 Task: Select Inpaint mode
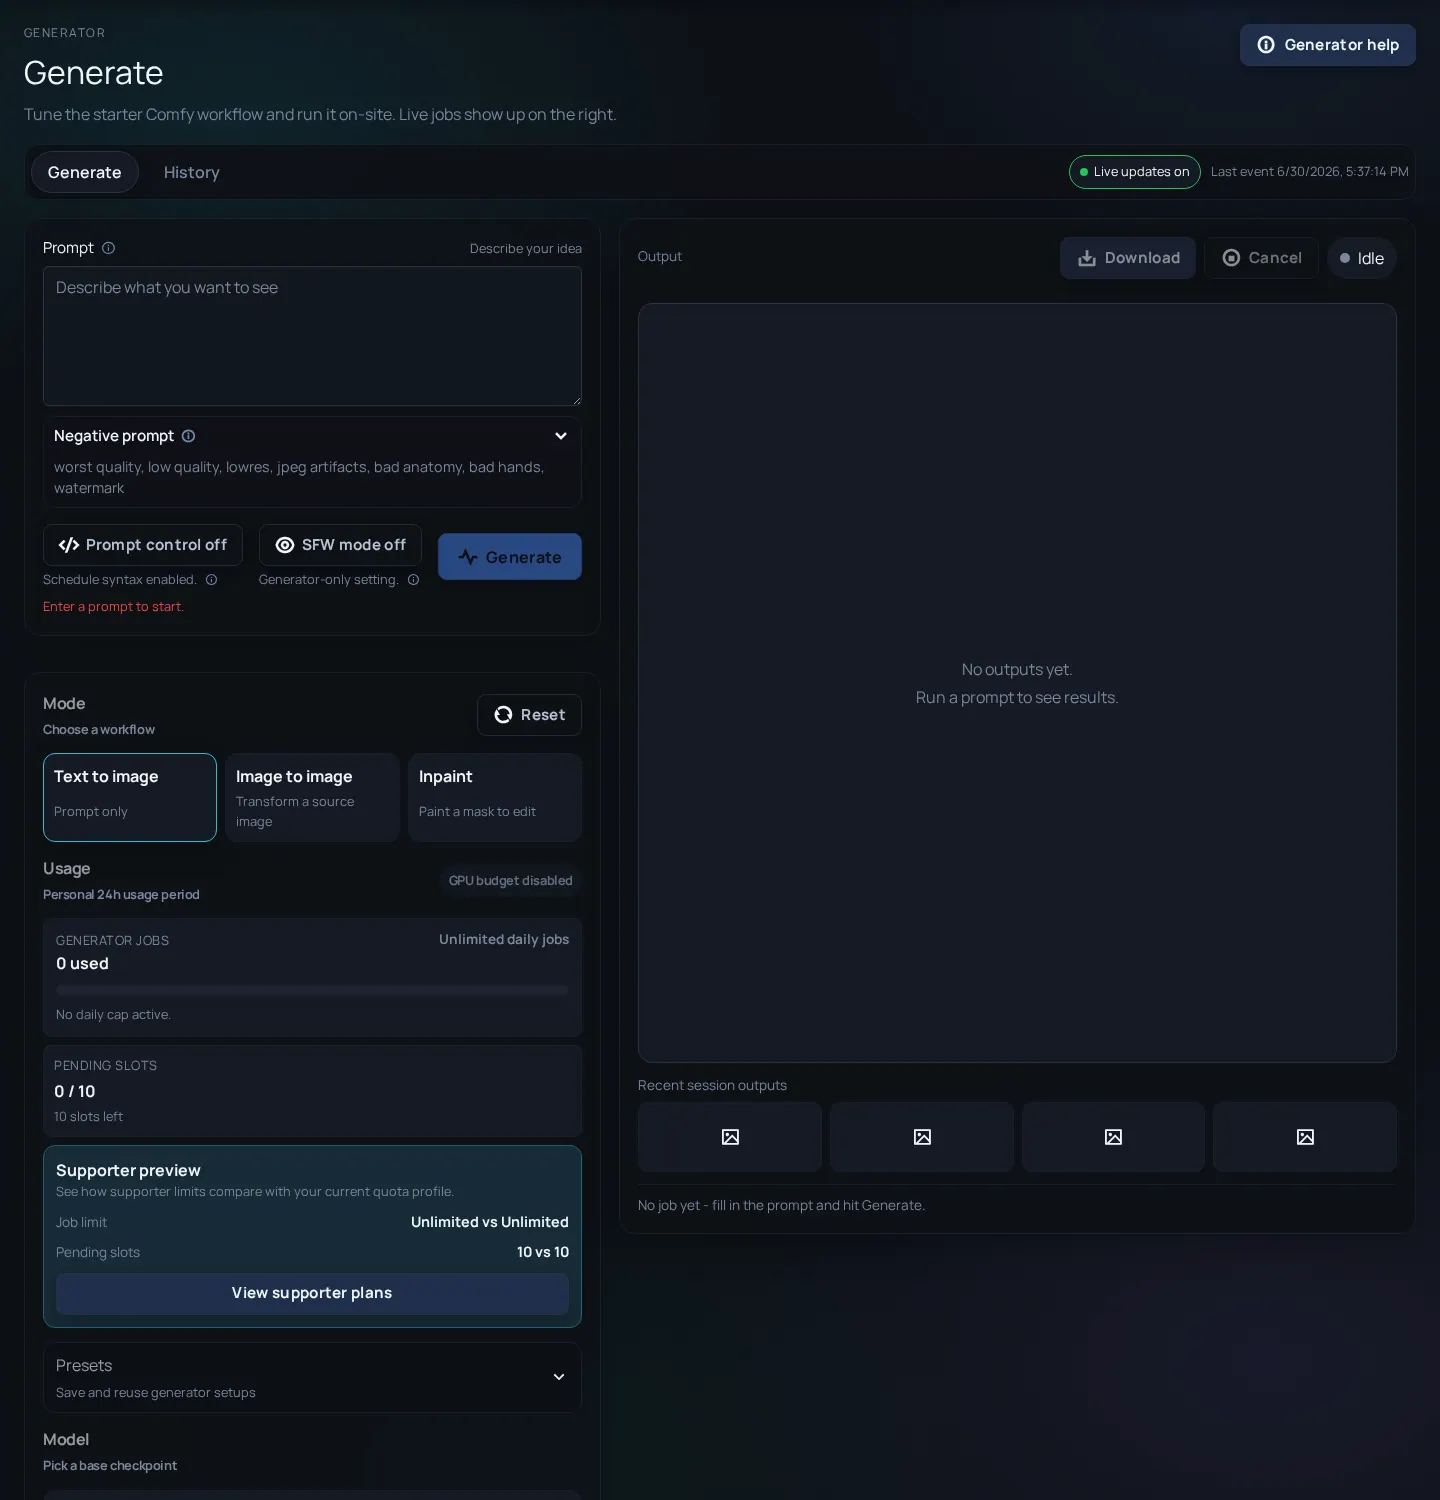[x=494, y=797]
